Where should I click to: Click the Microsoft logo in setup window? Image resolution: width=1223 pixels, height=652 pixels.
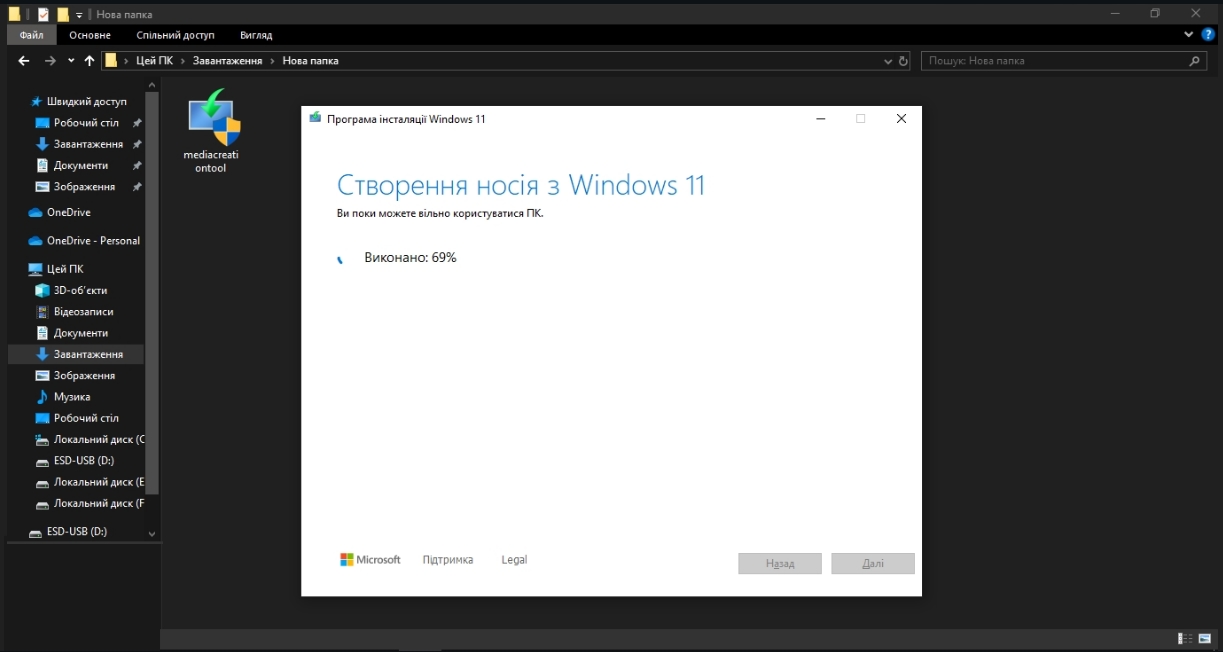pyautogui.click(x=370, y=560)
